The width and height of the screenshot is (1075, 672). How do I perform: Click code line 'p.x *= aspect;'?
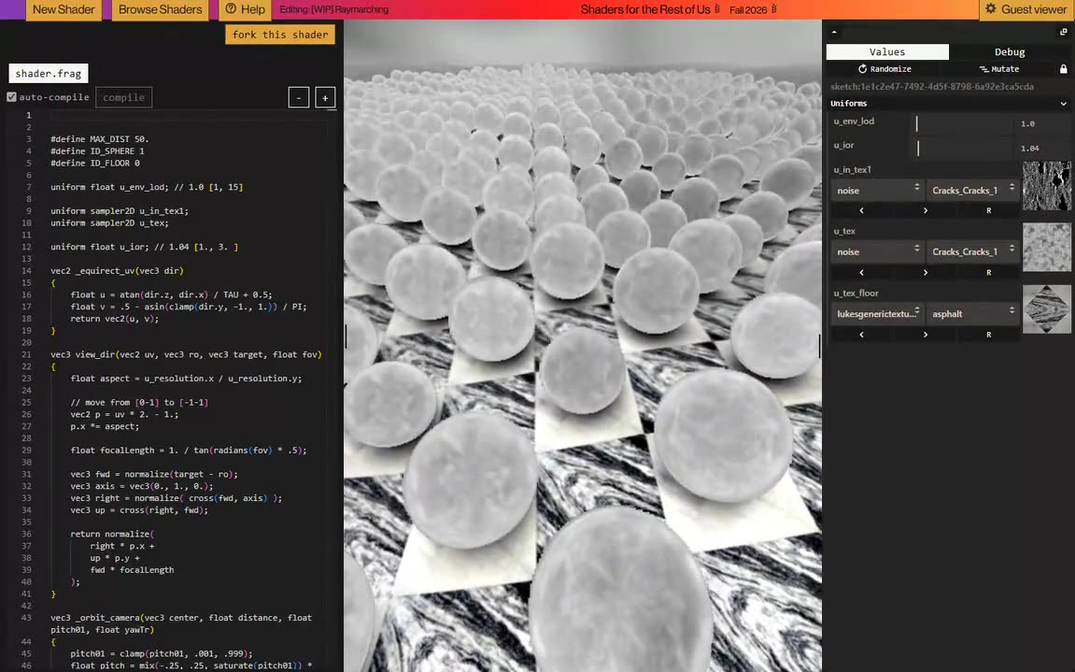[104, 426]
